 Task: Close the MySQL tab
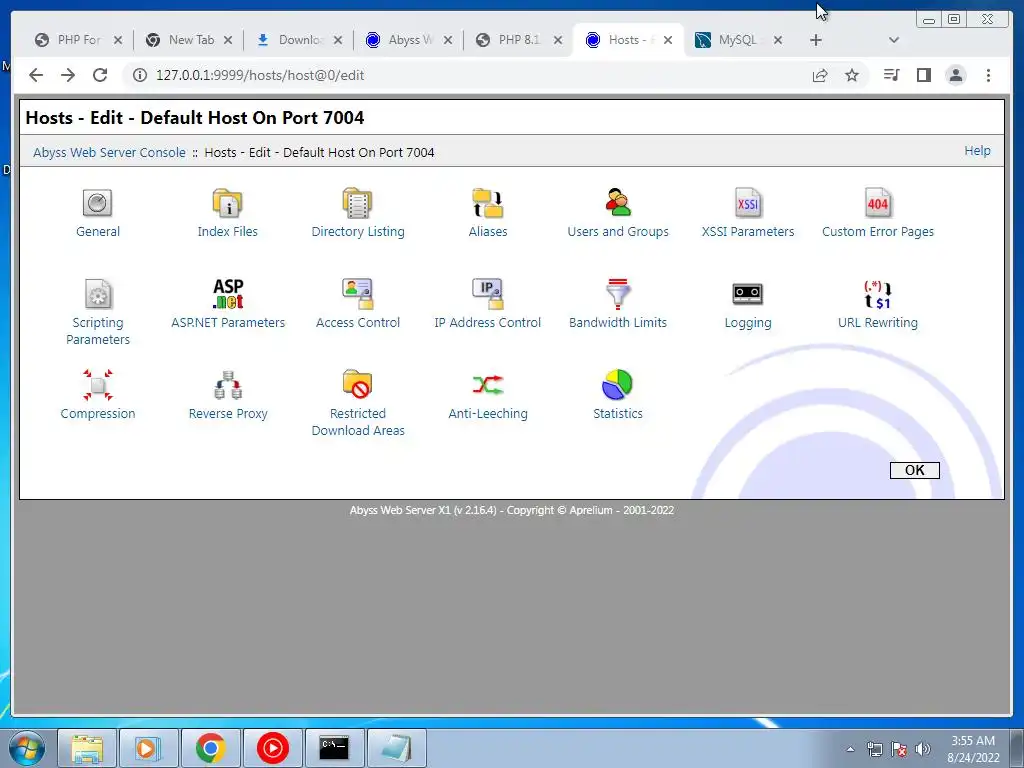778,40
